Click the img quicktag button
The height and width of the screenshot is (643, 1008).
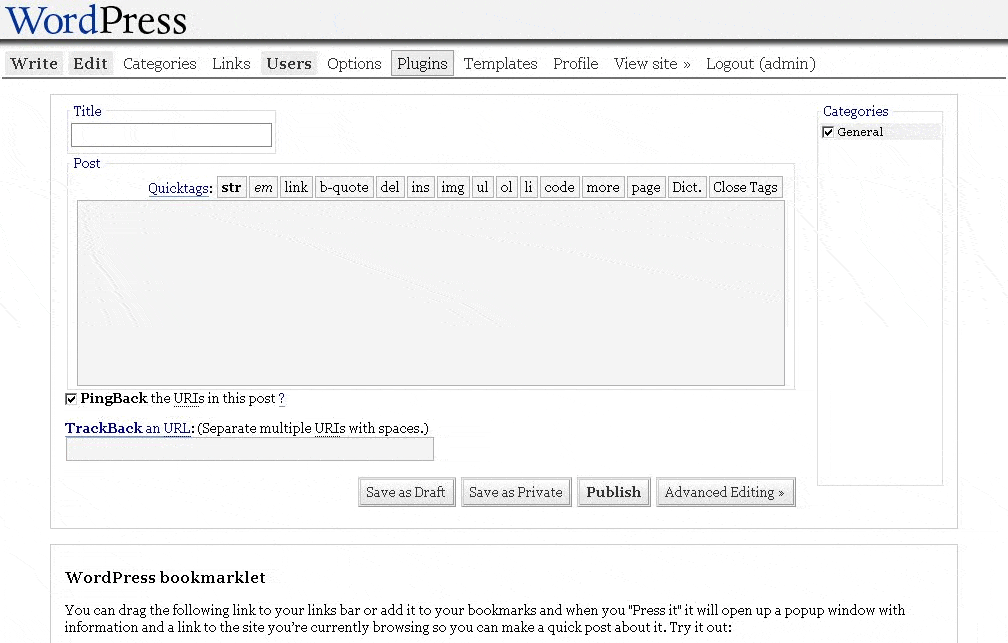click(x=453, y=187)
